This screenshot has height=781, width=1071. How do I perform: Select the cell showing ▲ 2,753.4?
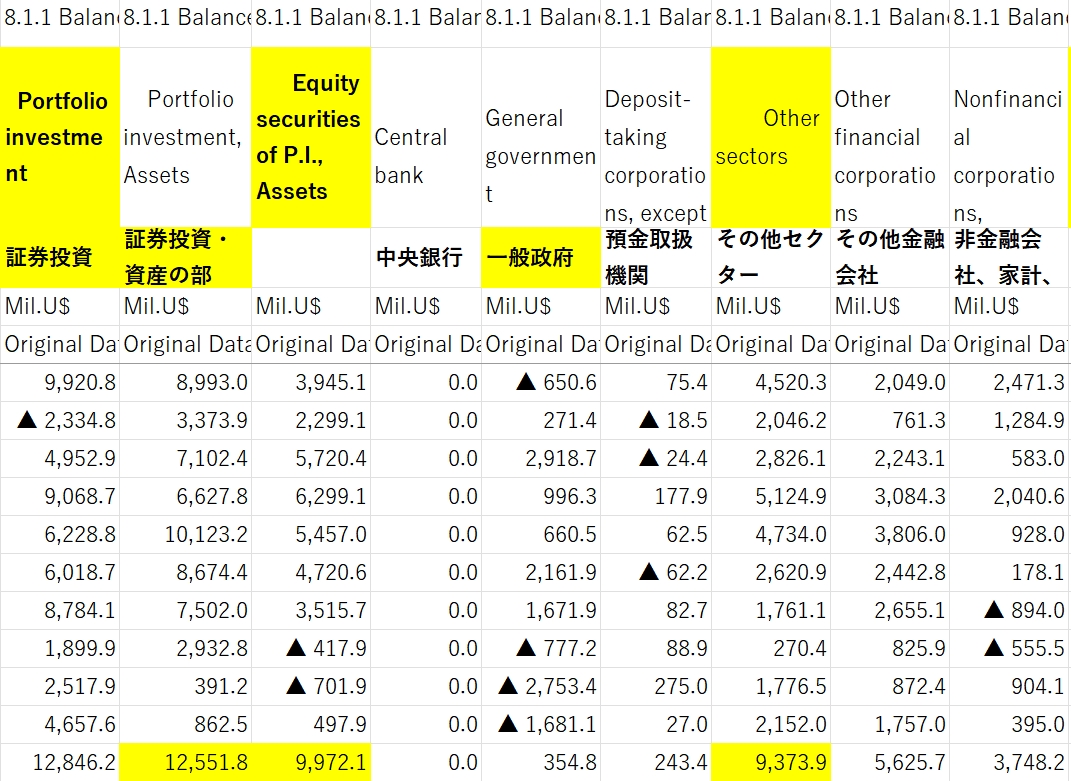tap(540, 687)
